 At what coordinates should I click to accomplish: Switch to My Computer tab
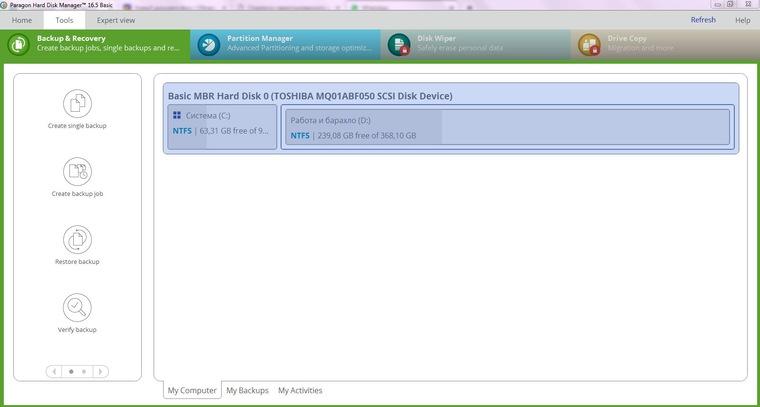tap(192, 390)
